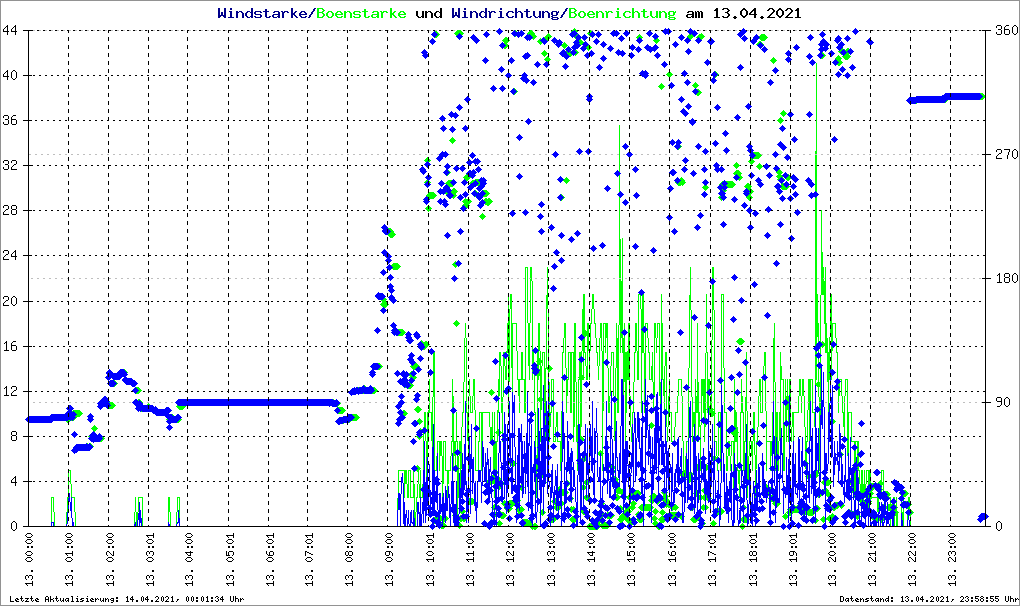Click the 13. 00:00 time axis label
This screenshot has height=606, width=1020.
(29, 560)
